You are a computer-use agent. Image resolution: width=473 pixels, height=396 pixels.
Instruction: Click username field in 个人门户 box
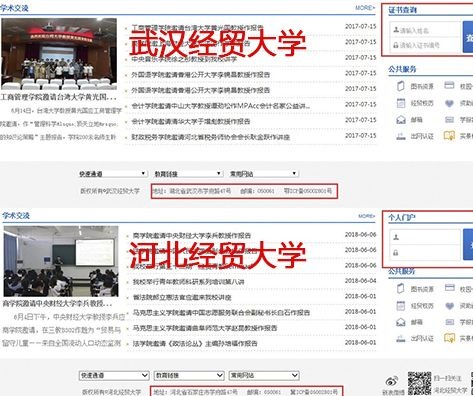coord(425,237)
